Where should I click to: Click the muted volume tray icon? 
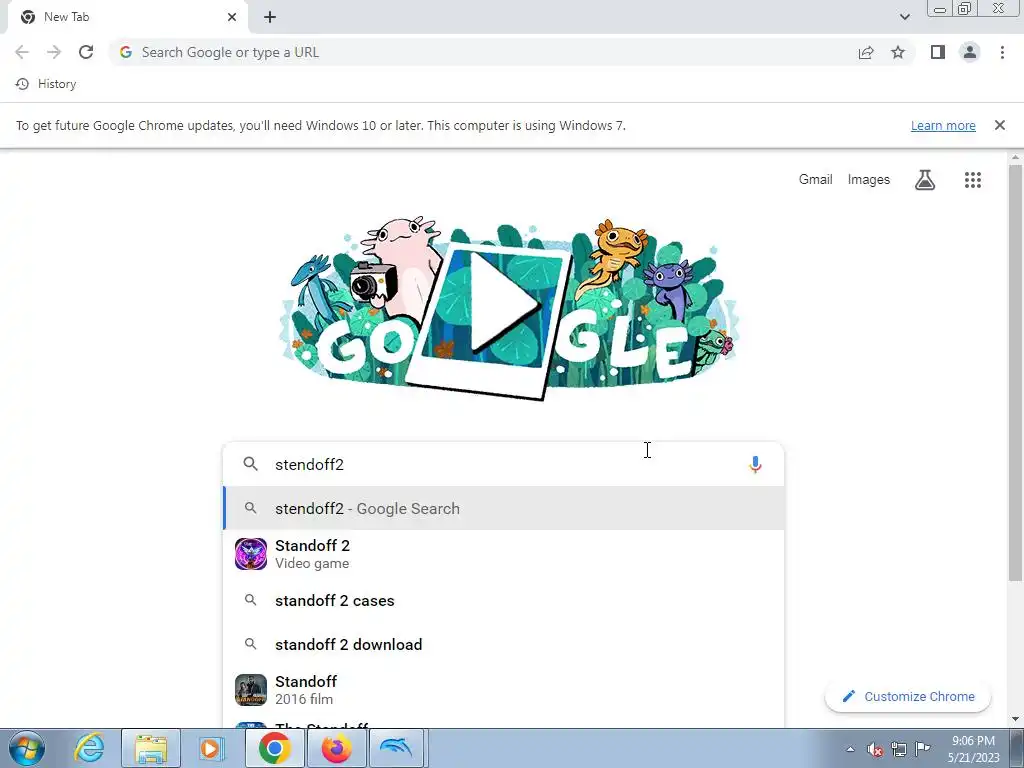(x=875, y=749)
